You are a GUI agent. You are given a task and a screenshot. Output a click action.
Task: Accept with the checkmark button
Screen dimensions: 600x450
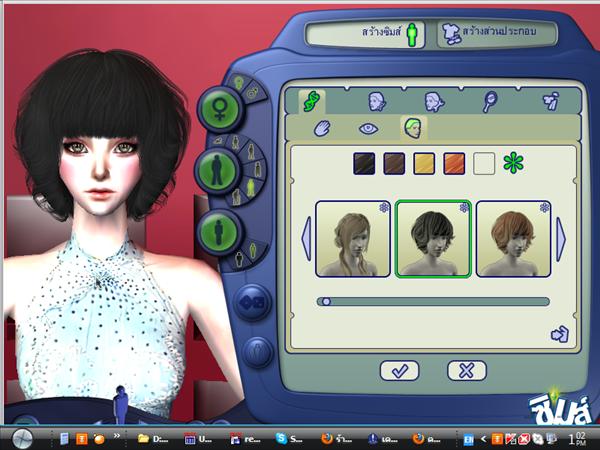399,370
